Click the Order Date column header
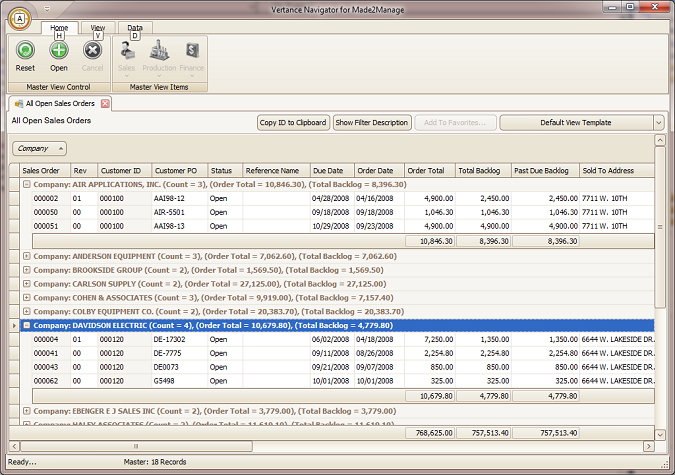 tap(379, 171)
